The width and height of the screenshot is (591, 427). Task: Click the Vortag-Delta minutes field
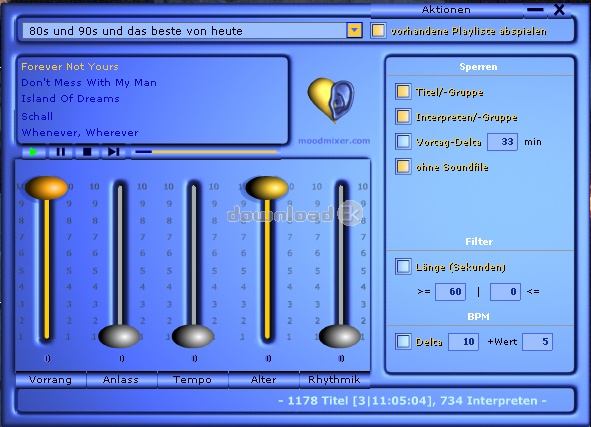(502, 142)
